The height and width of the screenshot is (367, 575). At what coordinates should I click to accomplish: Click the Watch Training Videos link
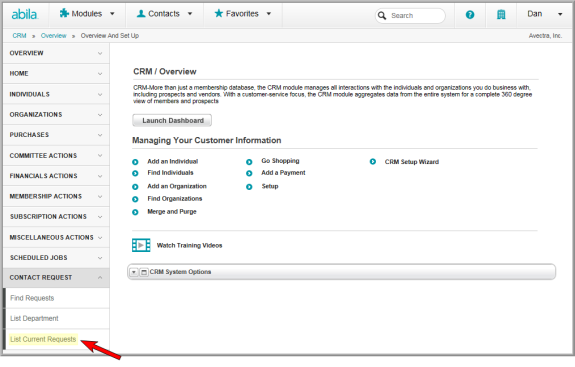point(190,245)
